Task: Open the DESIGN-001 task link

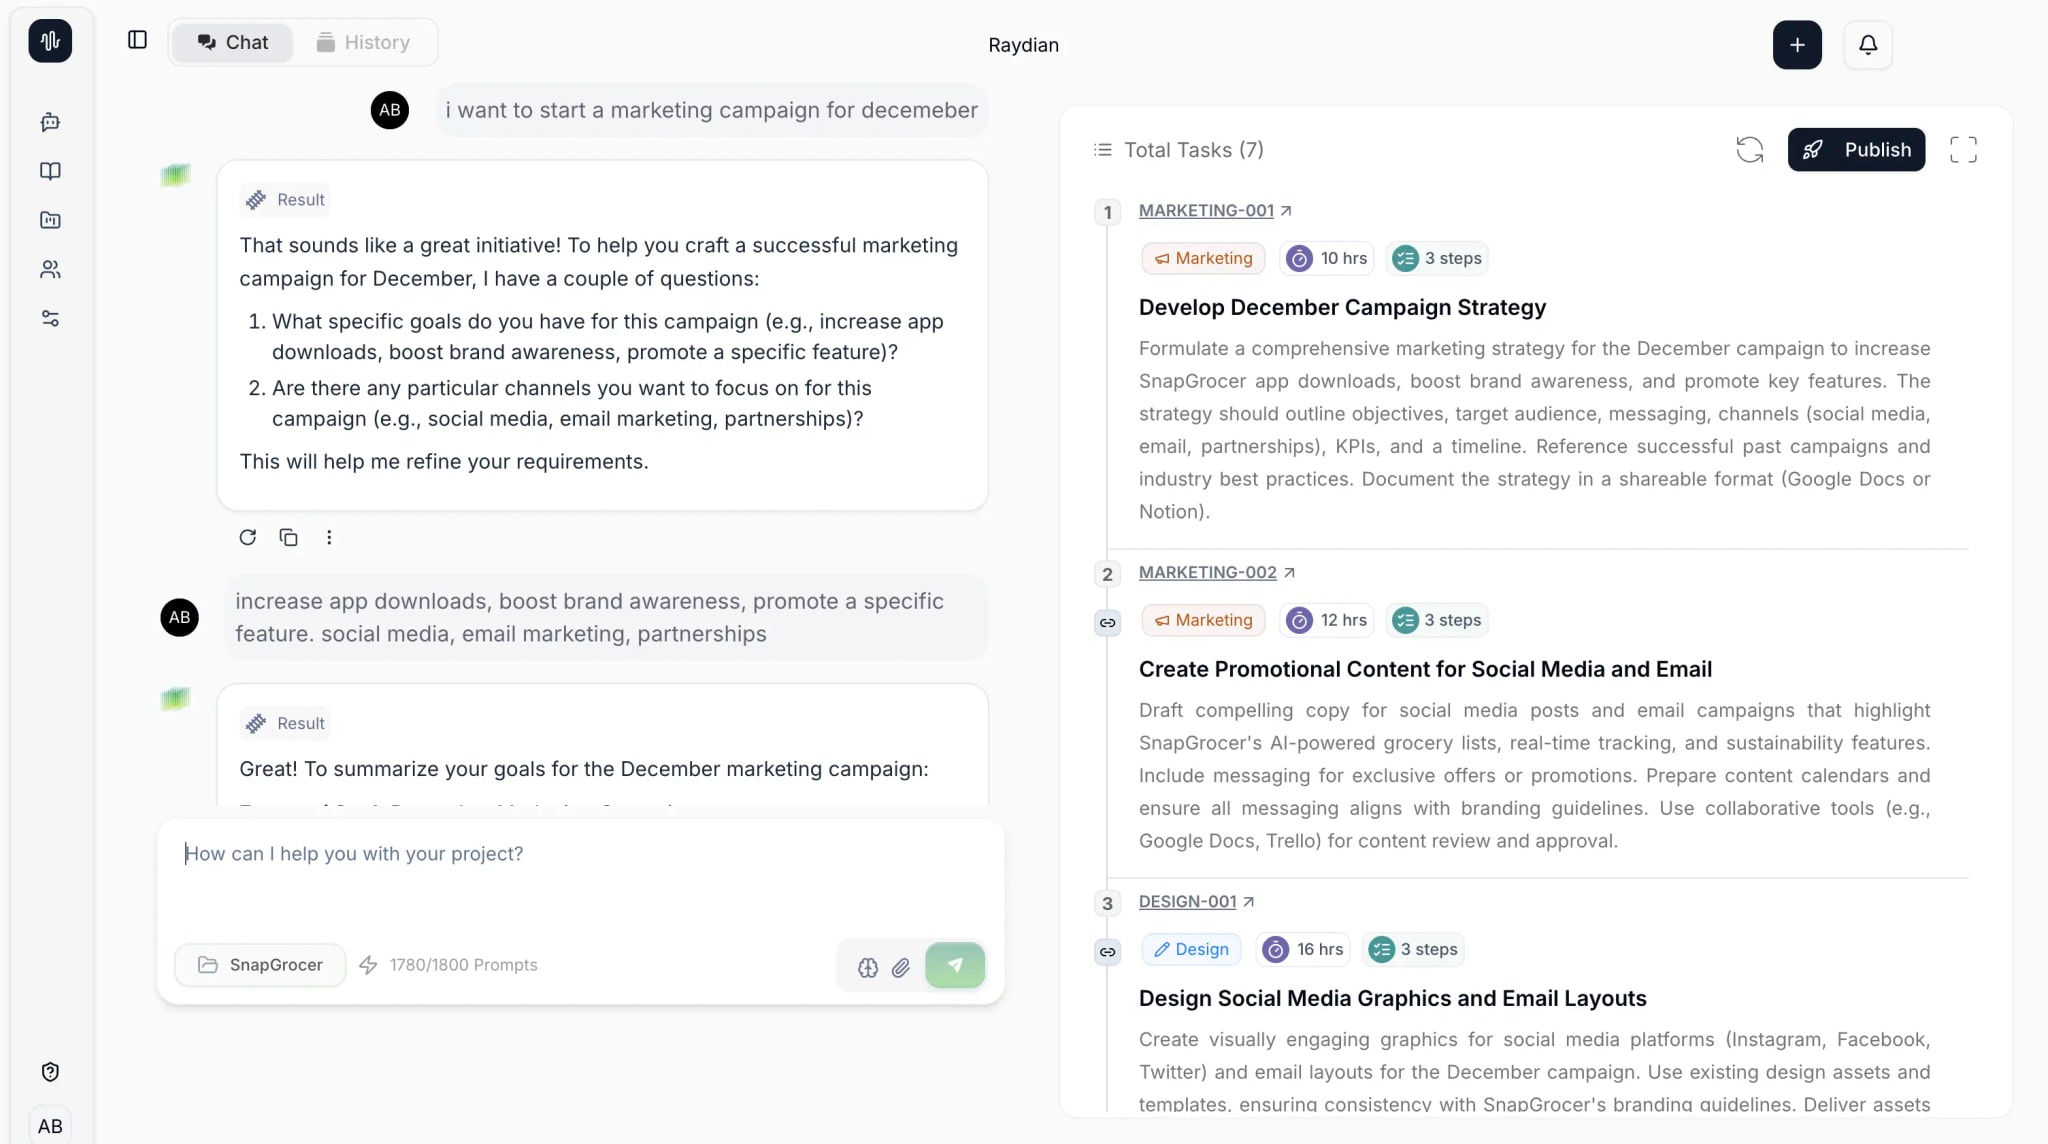Action: tap(1189, 901)
